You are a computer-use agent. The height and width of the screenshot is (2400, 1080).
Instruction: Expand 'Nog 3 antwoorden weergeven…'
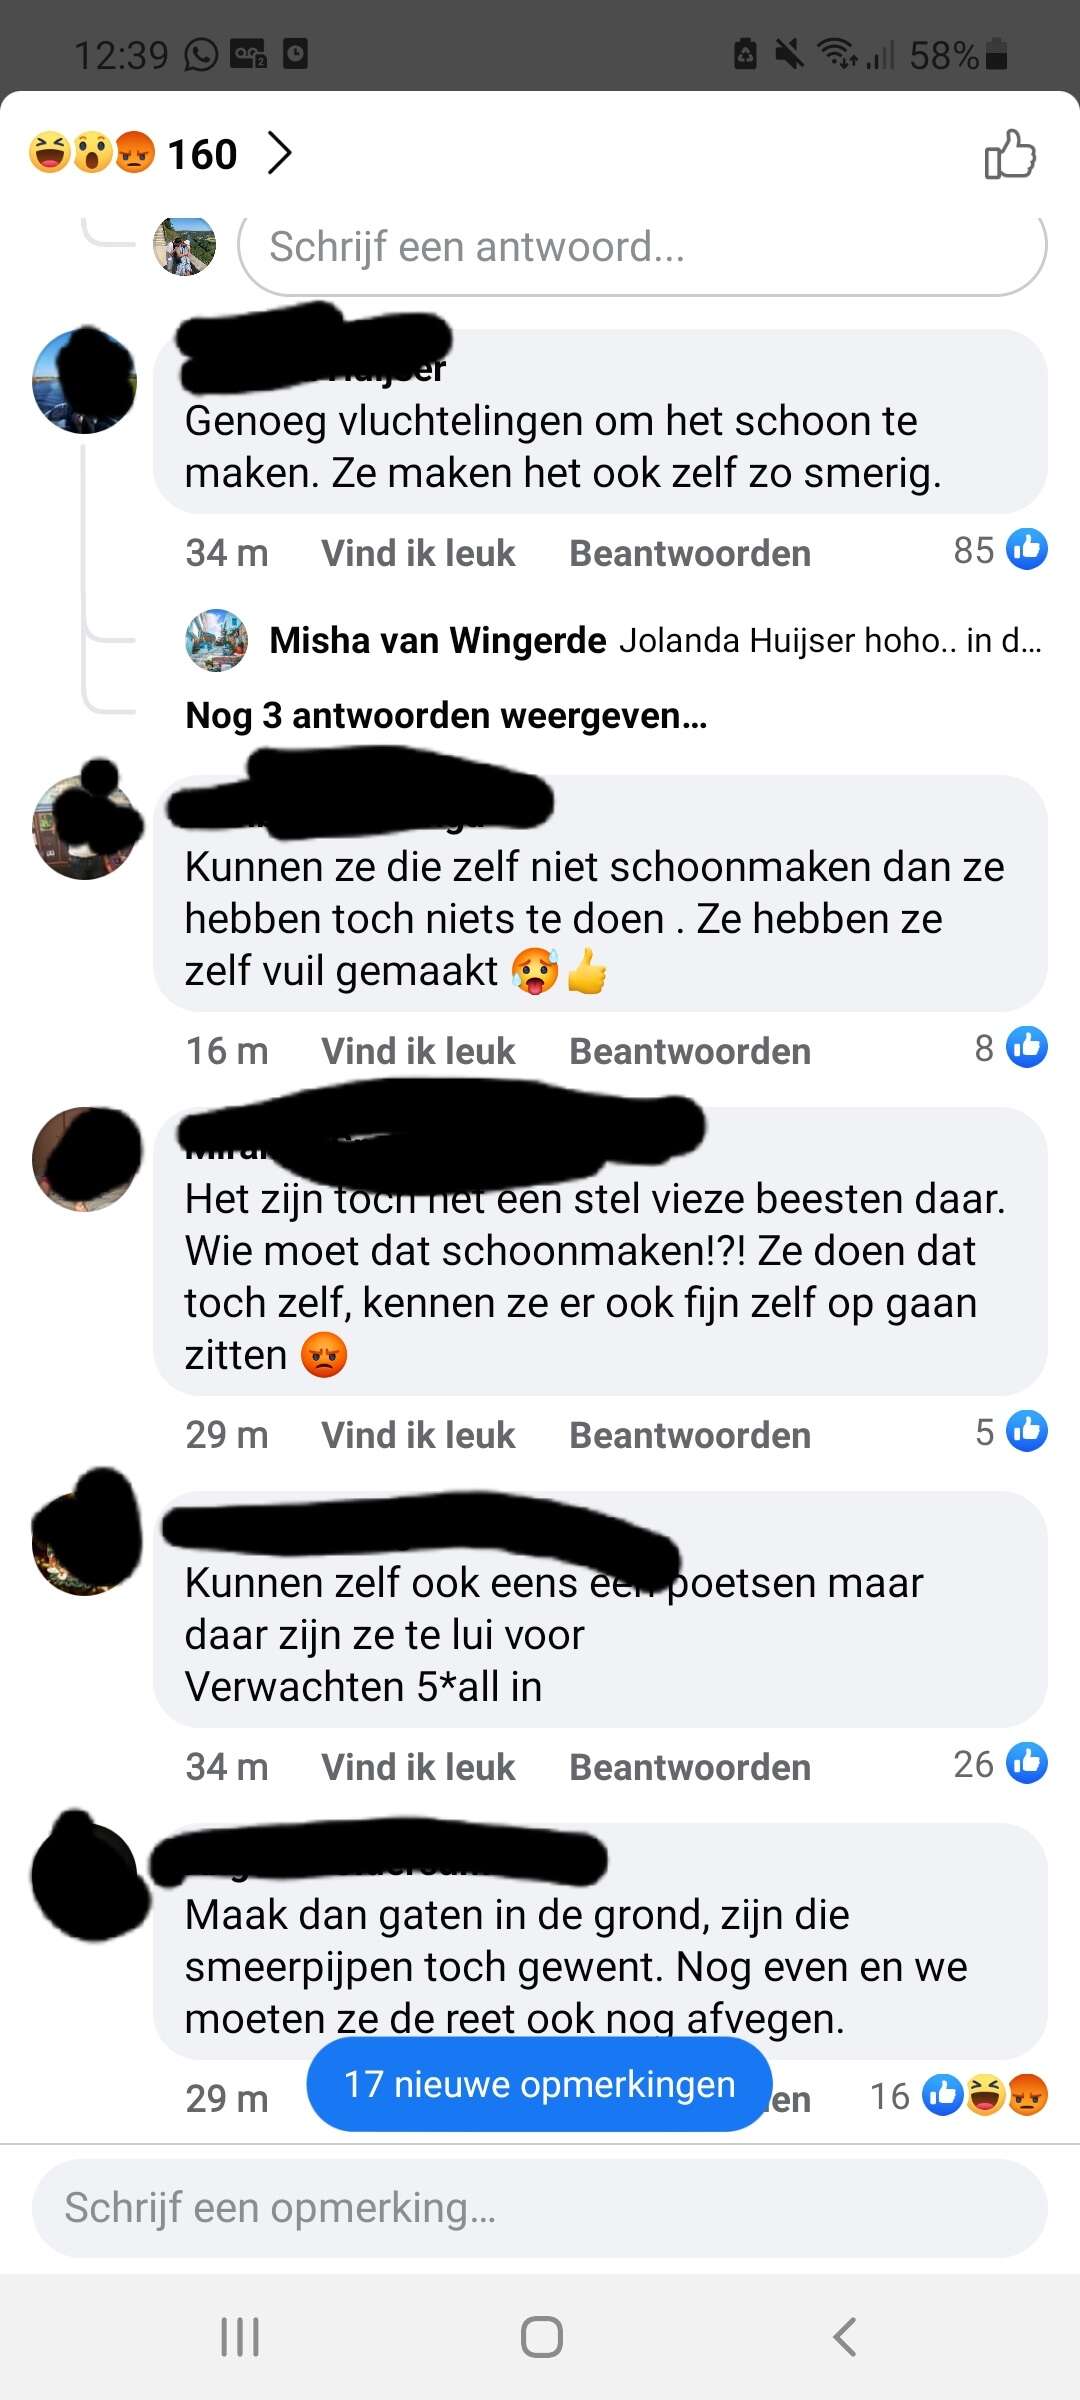(x=446, y=716)
